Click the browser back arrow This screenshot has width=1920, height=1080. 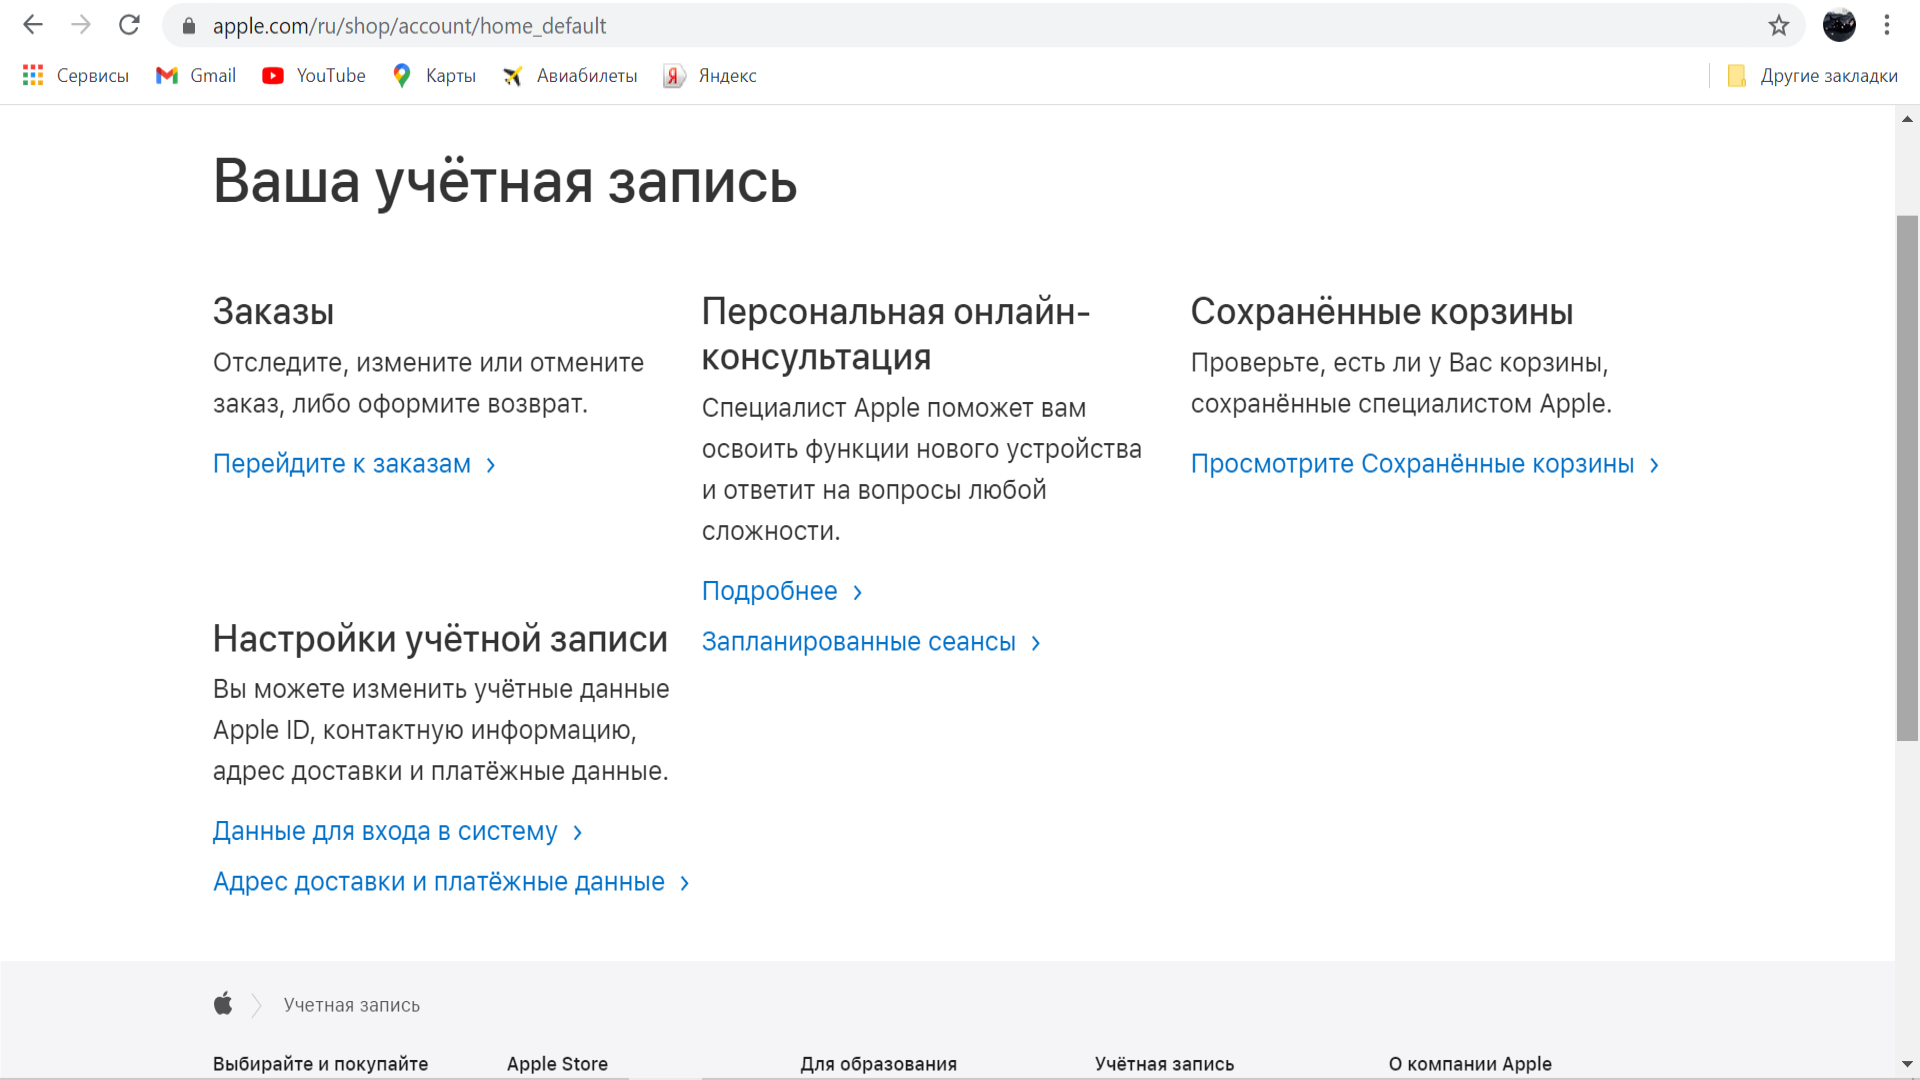click(x=33, y=25)
